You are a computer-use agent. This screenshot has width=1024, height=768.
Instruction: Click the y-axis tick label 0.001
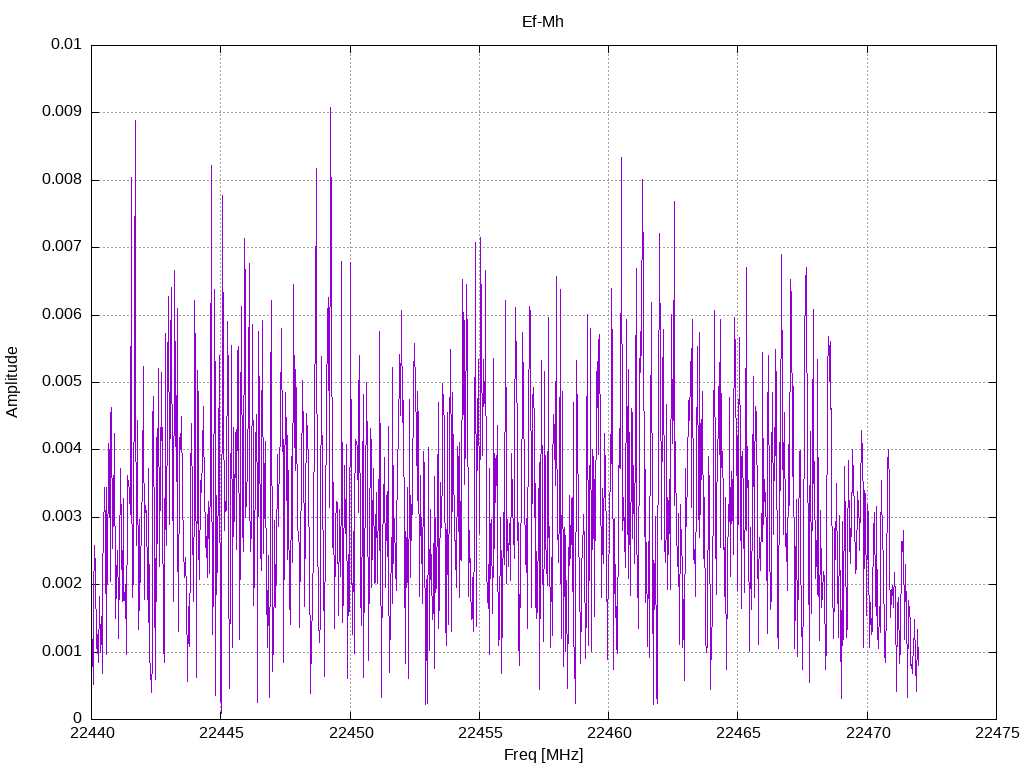62,651
